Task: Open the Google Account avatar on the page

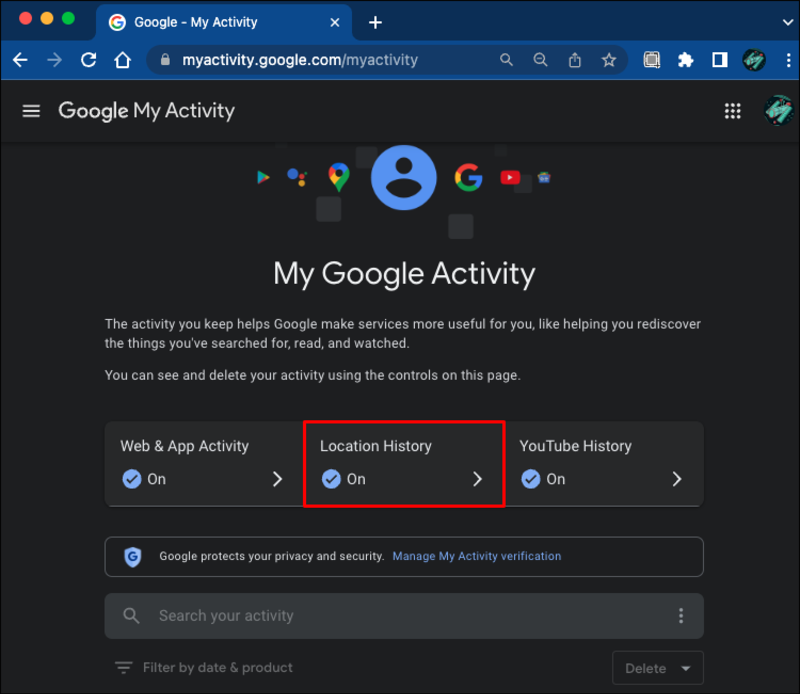Action: pos(778,110)
